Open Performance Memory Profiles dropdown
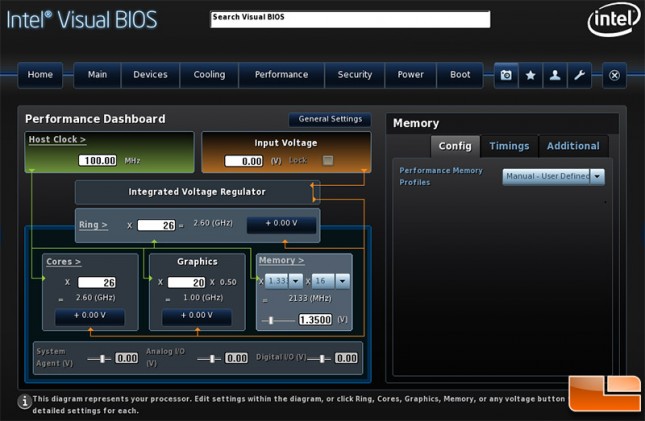The image size is (645, 421). (553, 177)
